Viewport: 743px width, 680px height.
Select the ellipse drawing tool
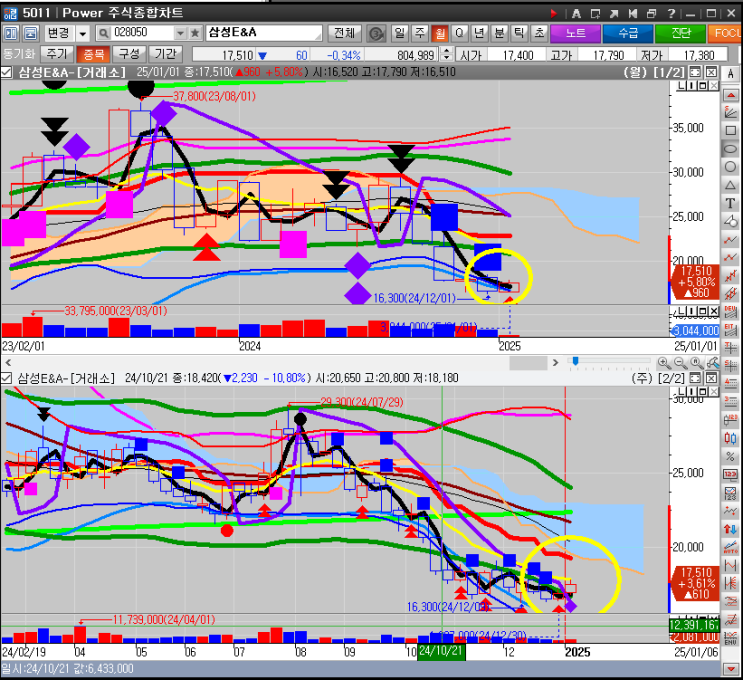730,149
